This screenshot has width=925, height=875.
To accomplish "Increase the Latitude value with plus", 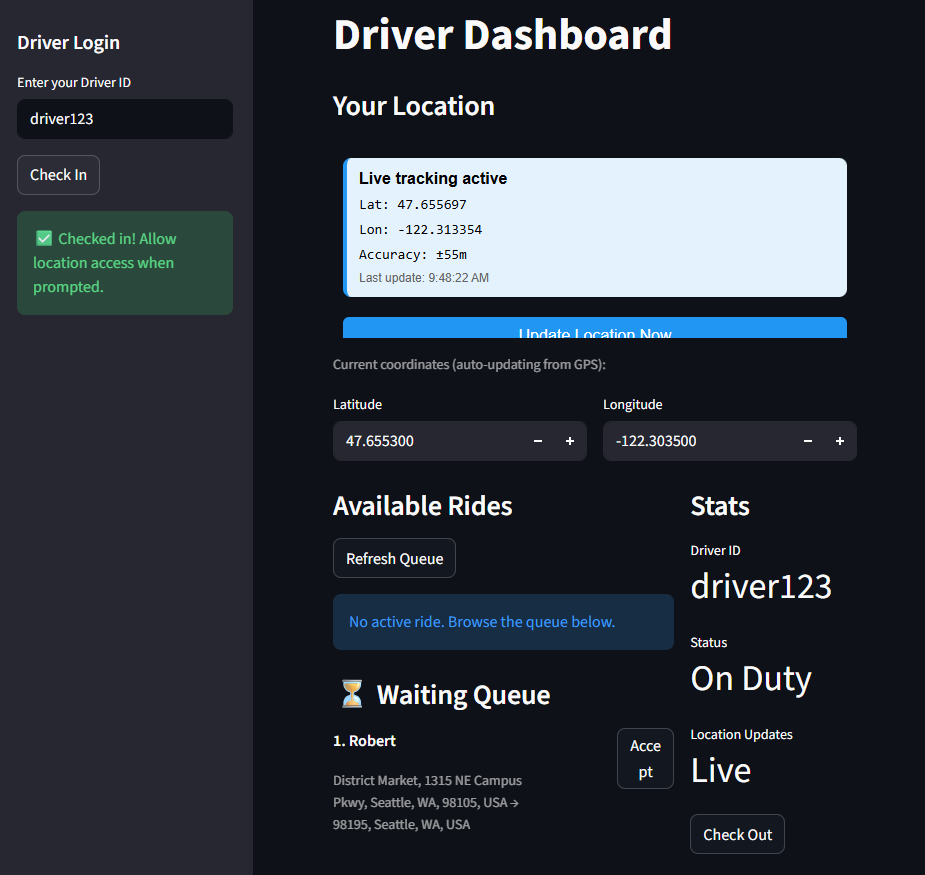I will point(570,441).
